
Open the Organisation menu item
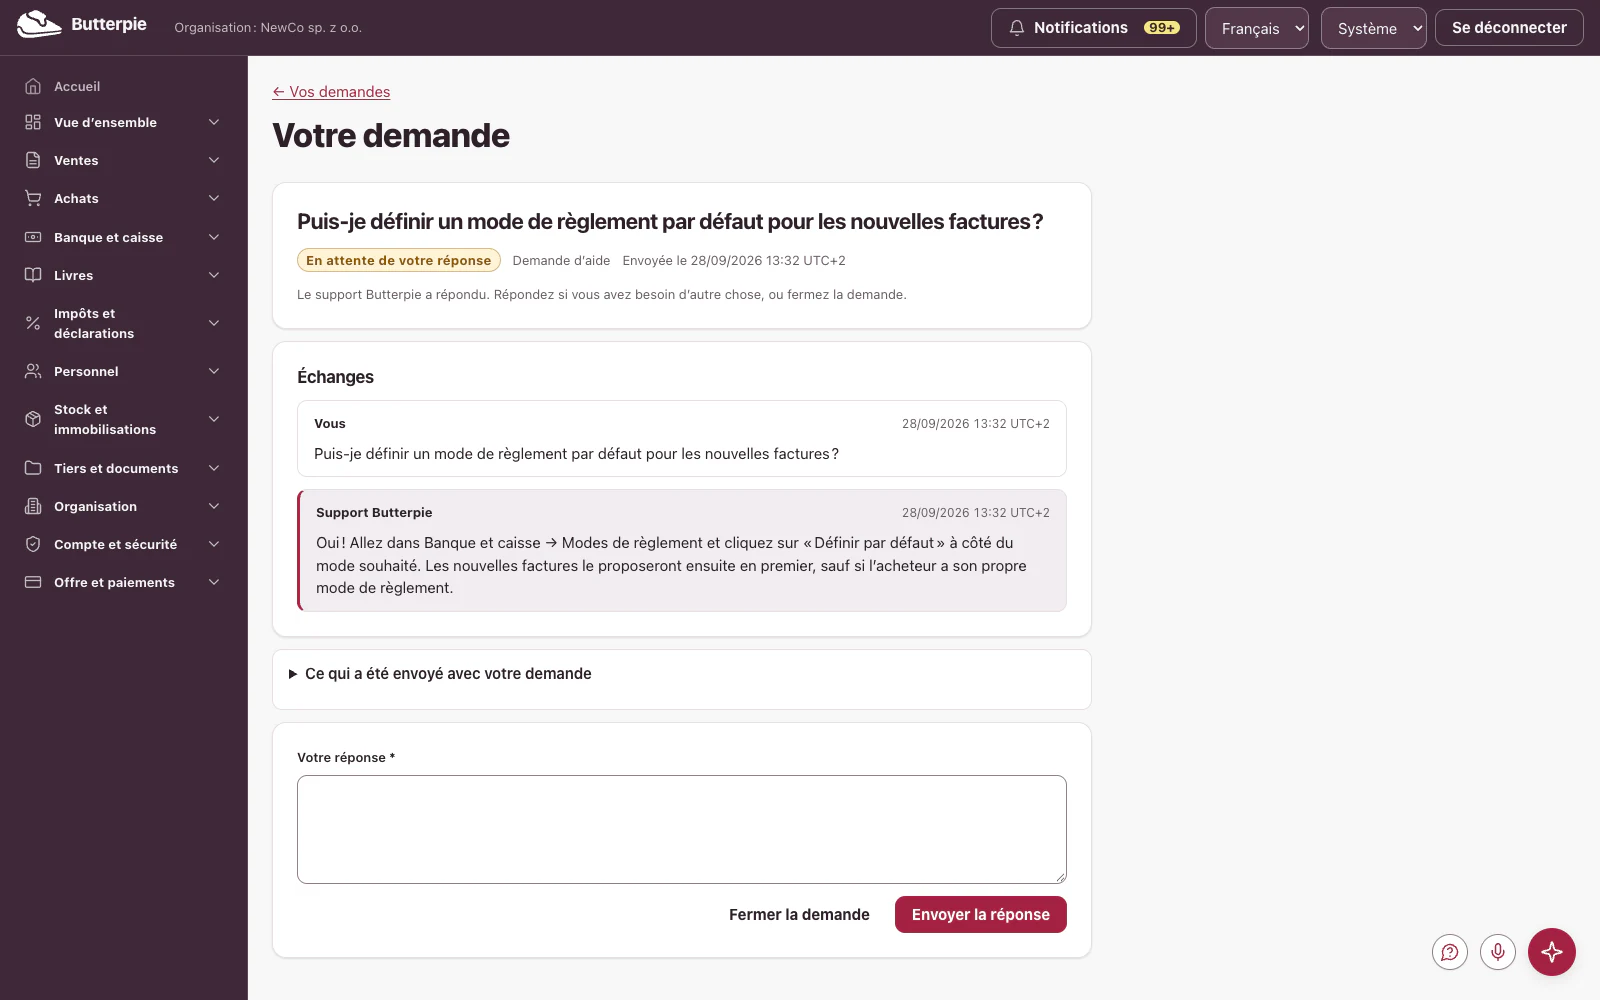click(x=124, y=506)
